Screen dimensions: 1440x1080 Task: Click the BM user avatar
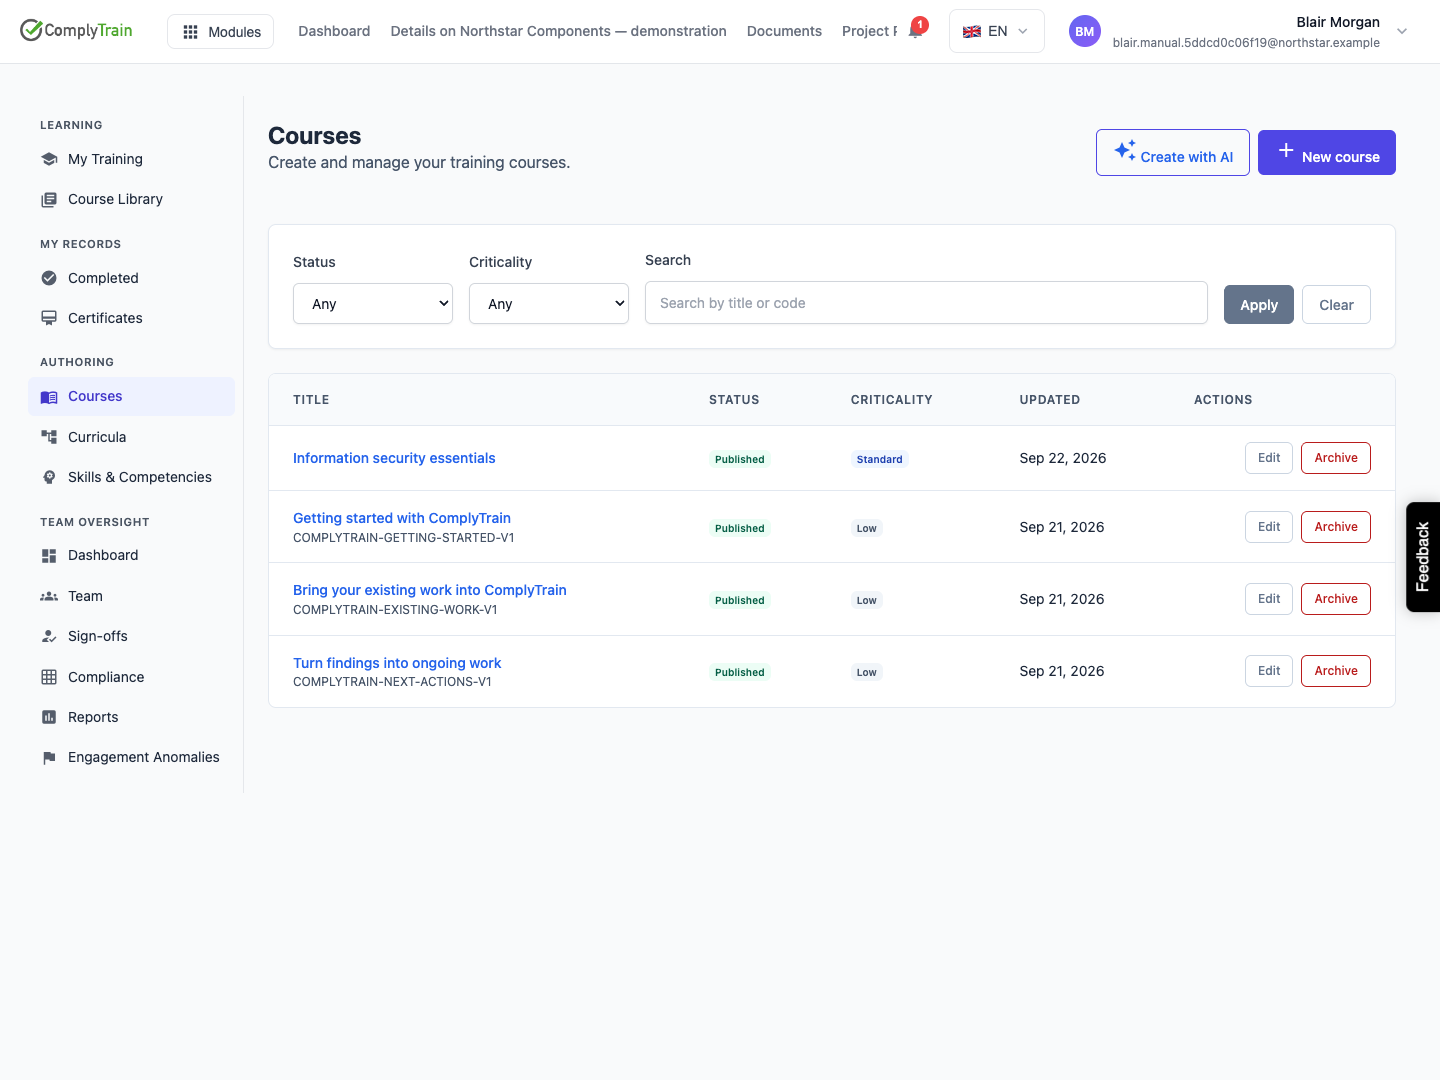pyautogui.click(x=1085, y=31)
